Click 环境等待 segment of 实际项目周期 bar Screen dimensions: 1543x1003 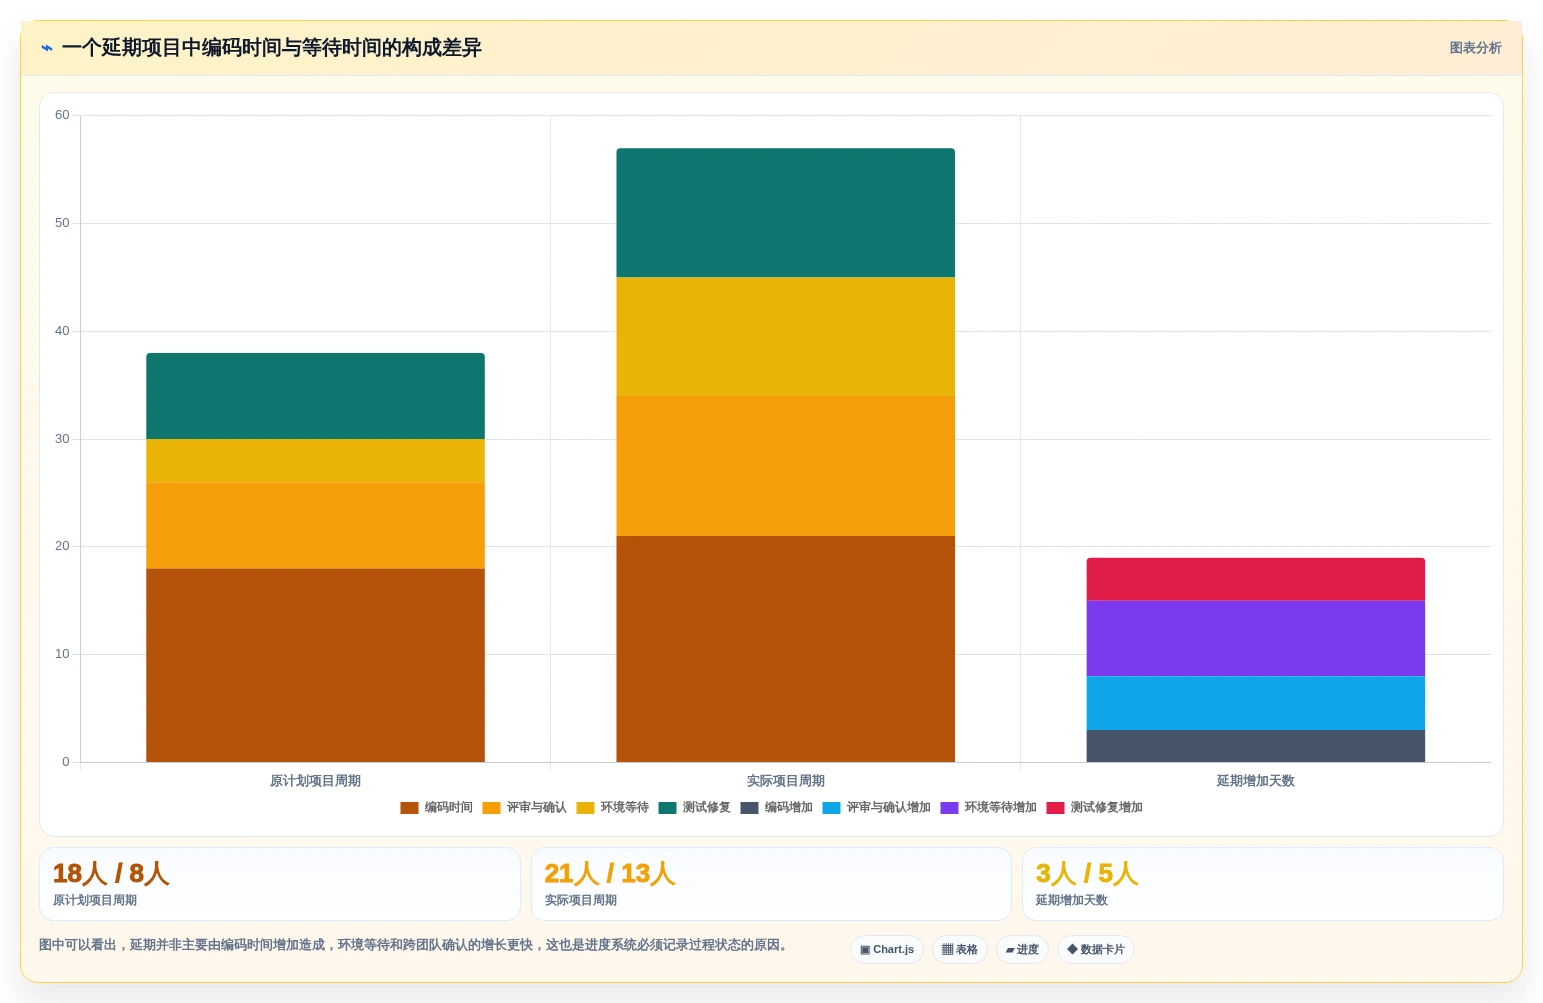tap(785, 337)
